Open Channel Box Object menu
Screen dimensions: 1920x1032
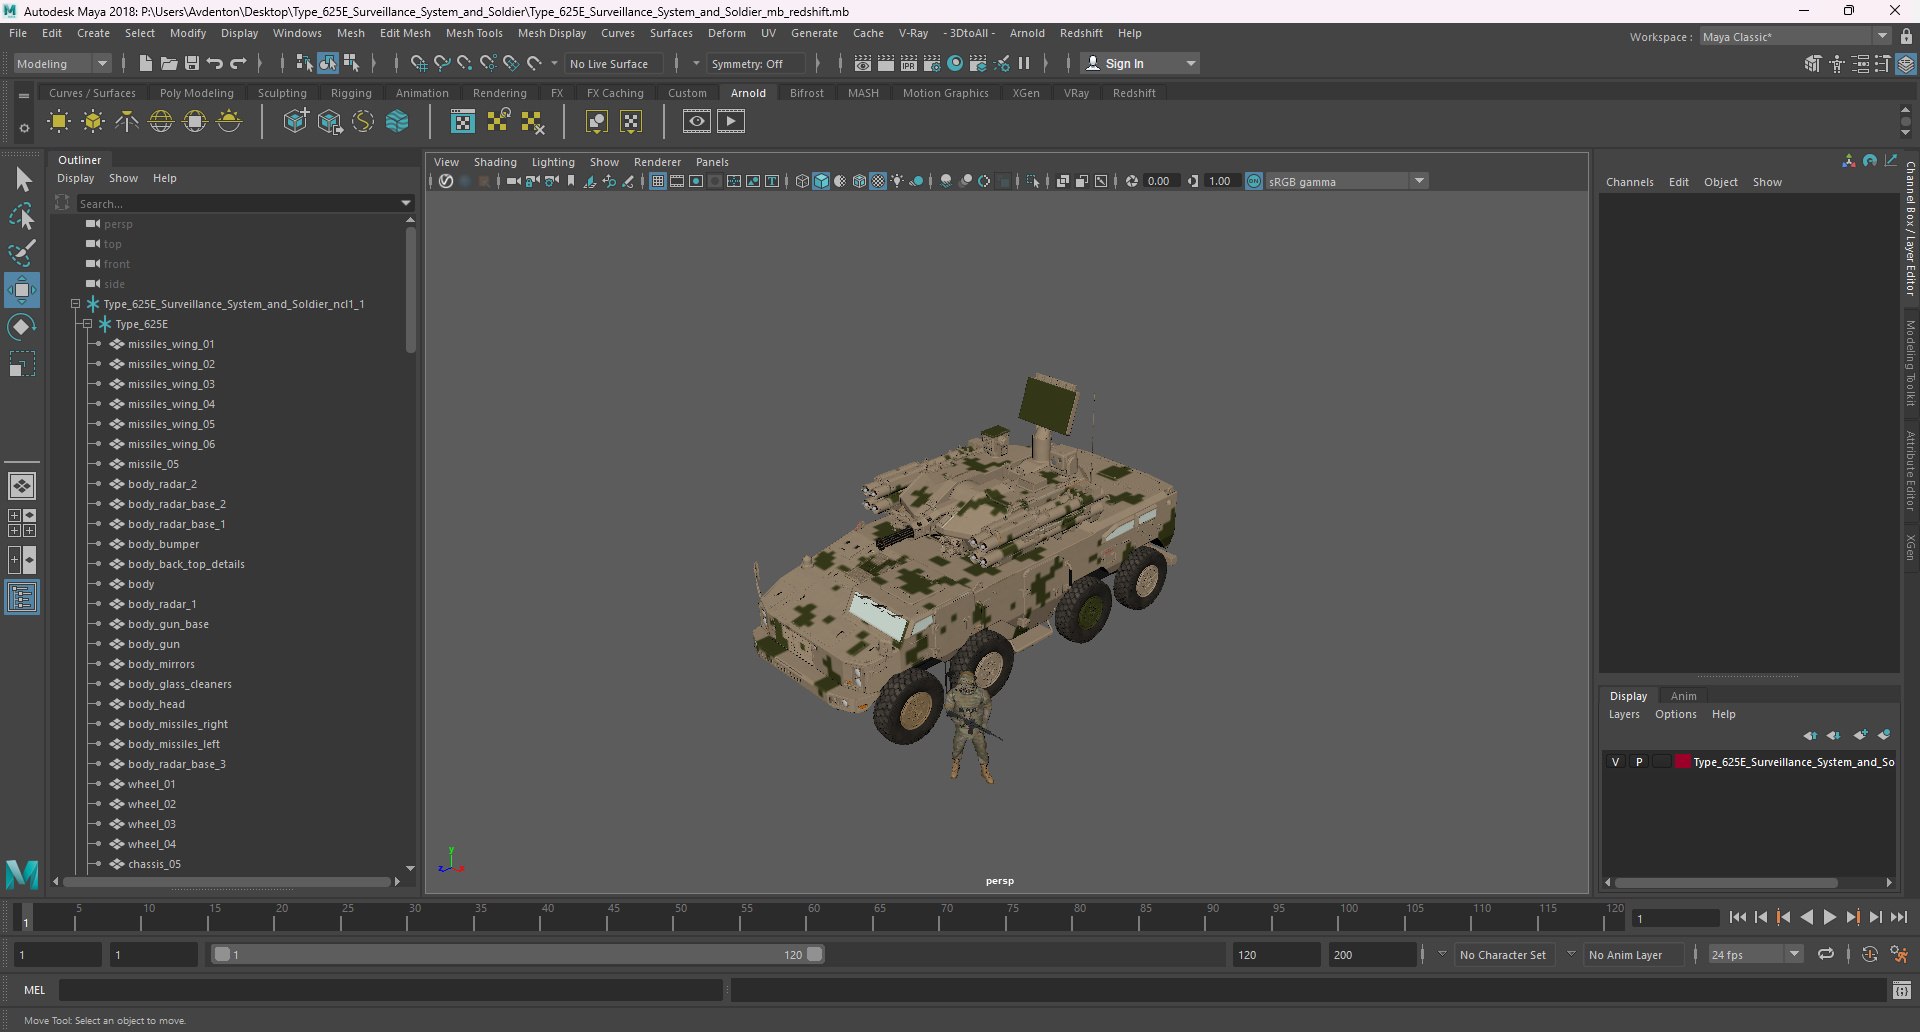1721,182
